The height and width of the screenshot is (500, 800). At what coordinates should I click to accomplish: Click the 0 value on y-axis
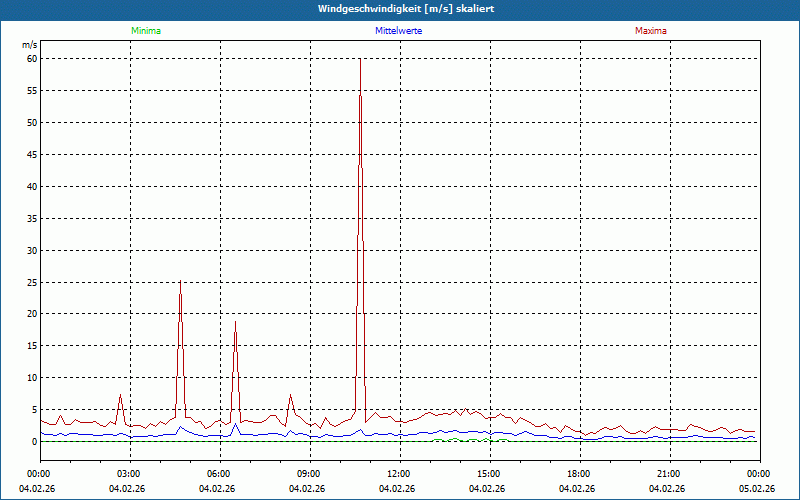point(33,441)
